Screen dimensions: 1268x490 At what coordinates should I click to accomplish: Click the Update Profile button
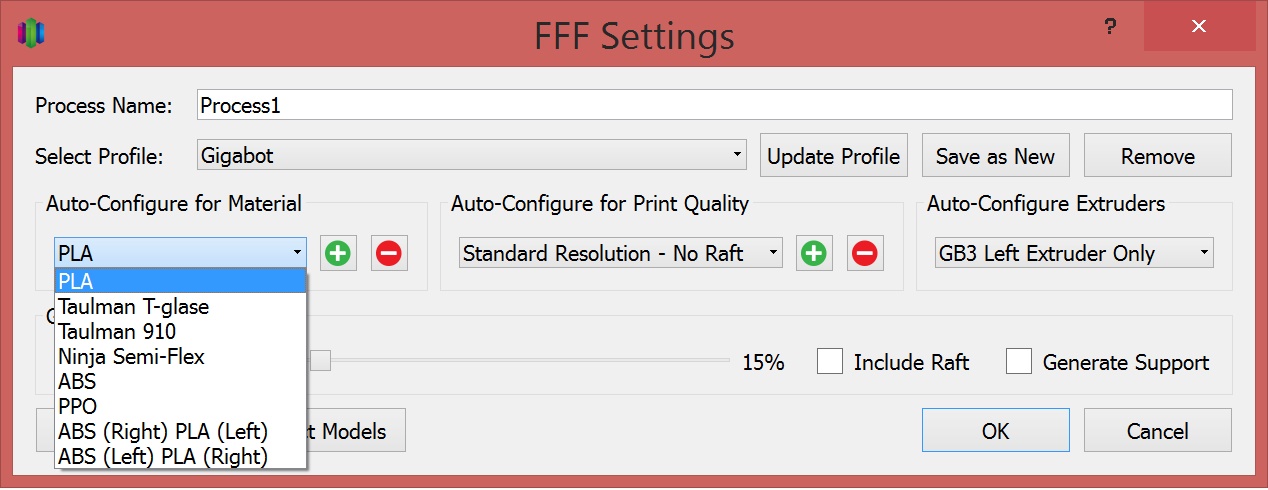[x=833, y=157]
